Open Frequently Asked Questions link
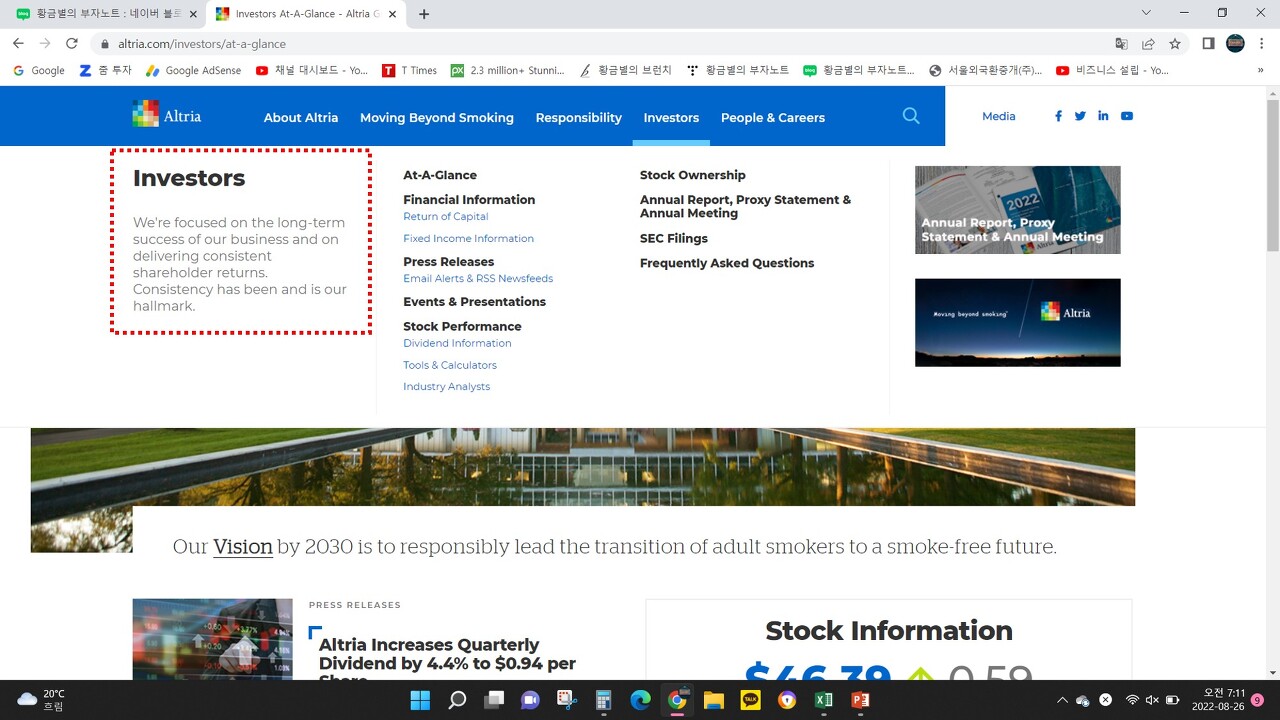Screen dimensions: 1280x720 click(727, 263)
